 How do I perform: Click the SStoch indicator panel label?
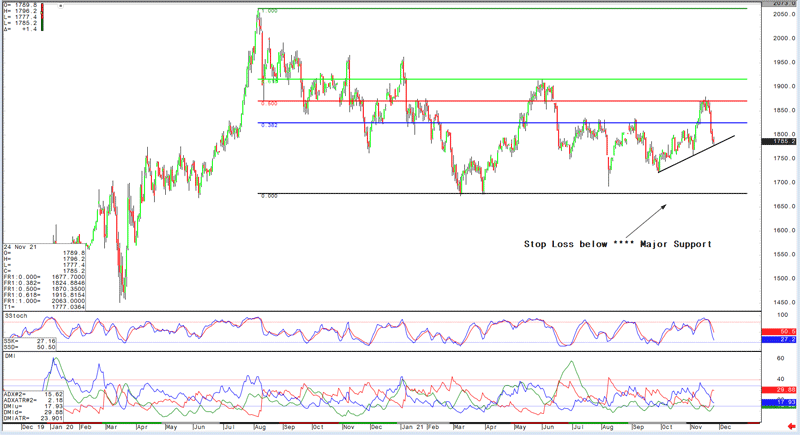click(x=14, y=315)
